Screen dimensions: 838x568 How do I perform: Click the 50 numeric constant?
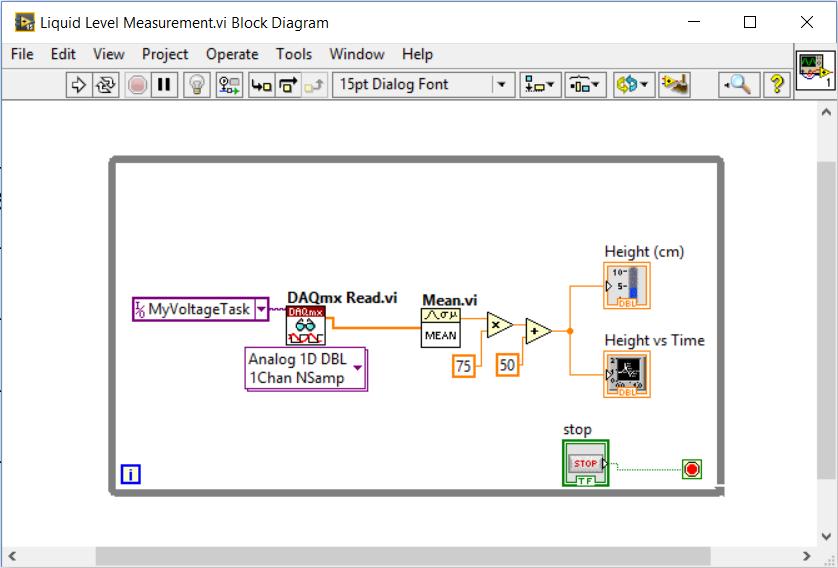pos(507,365)
